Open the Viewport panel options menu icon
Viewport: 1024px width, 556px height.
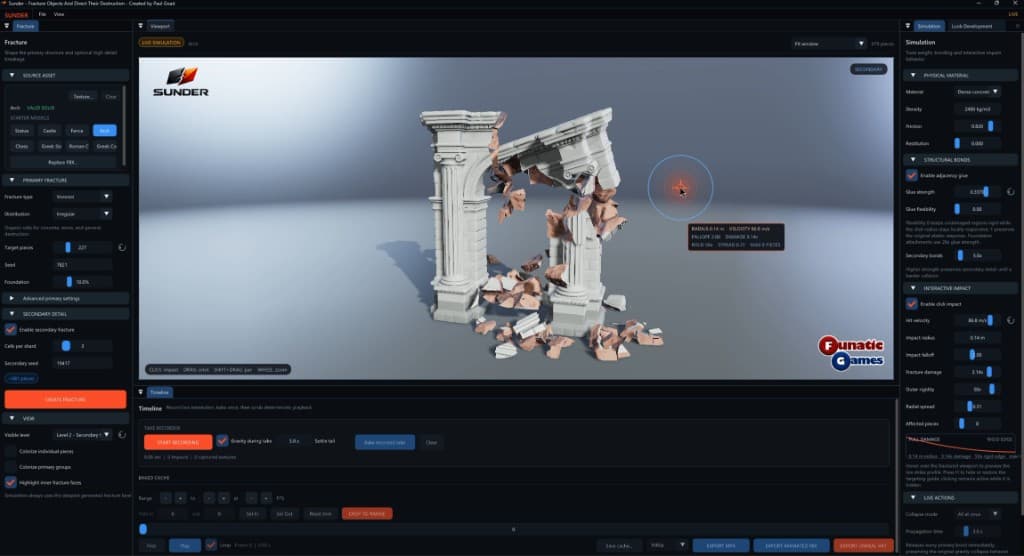tap(140, 26)
